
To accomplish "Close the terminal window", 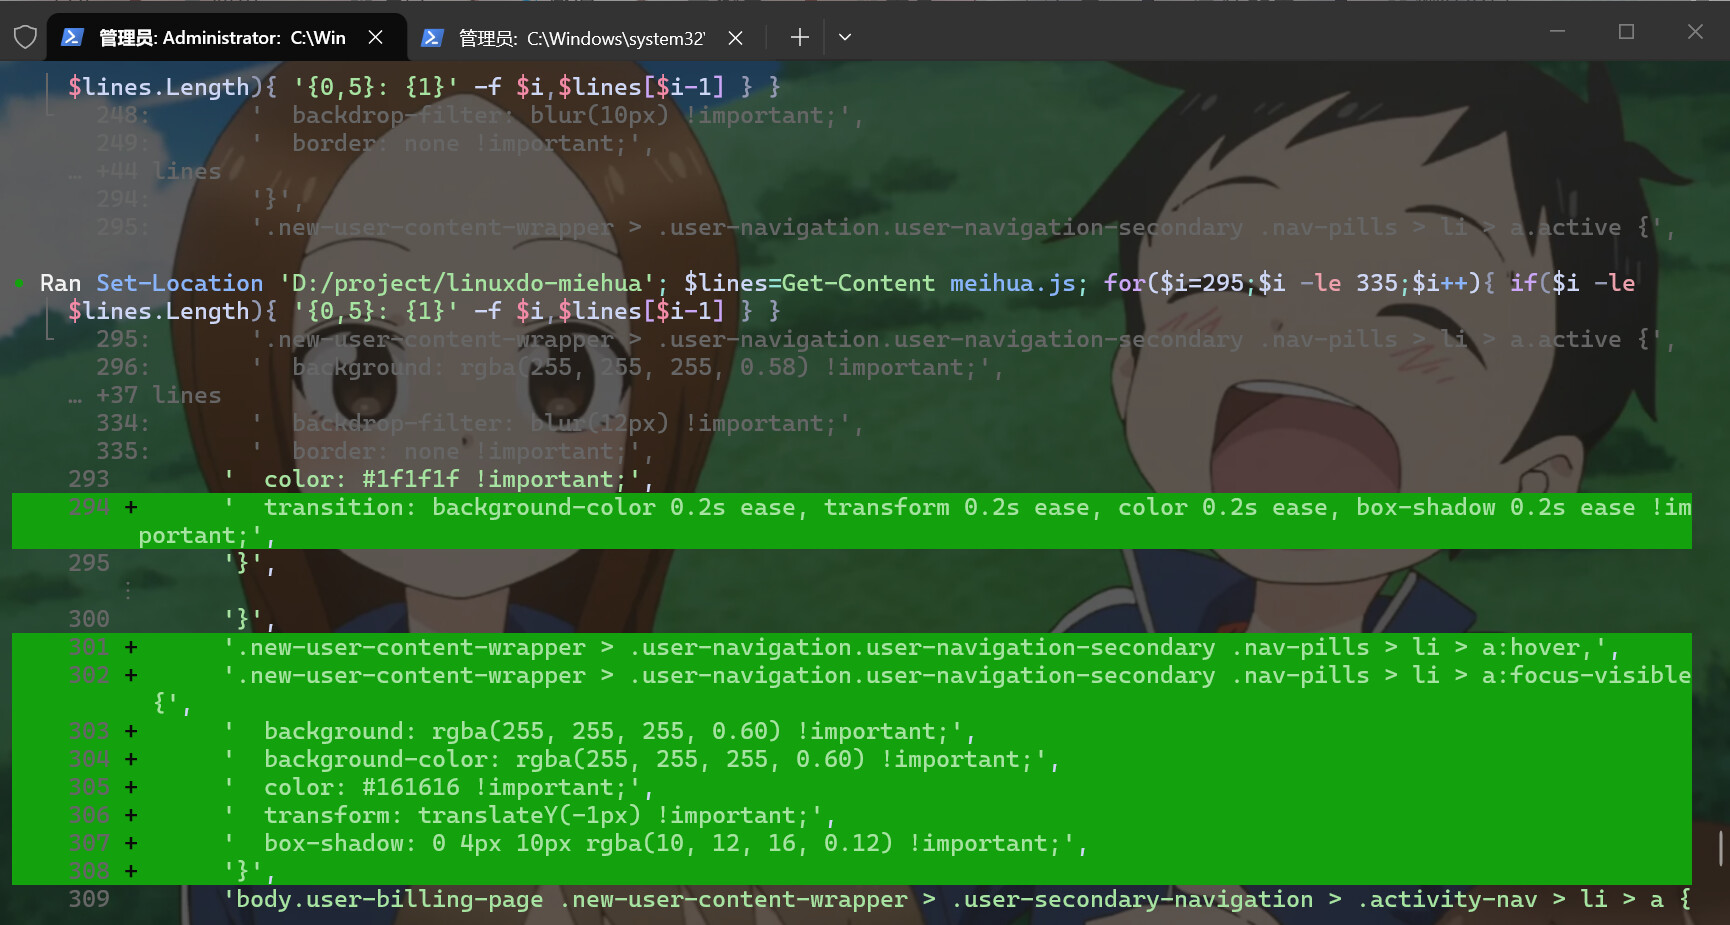I will click(x=1695, y=32).
